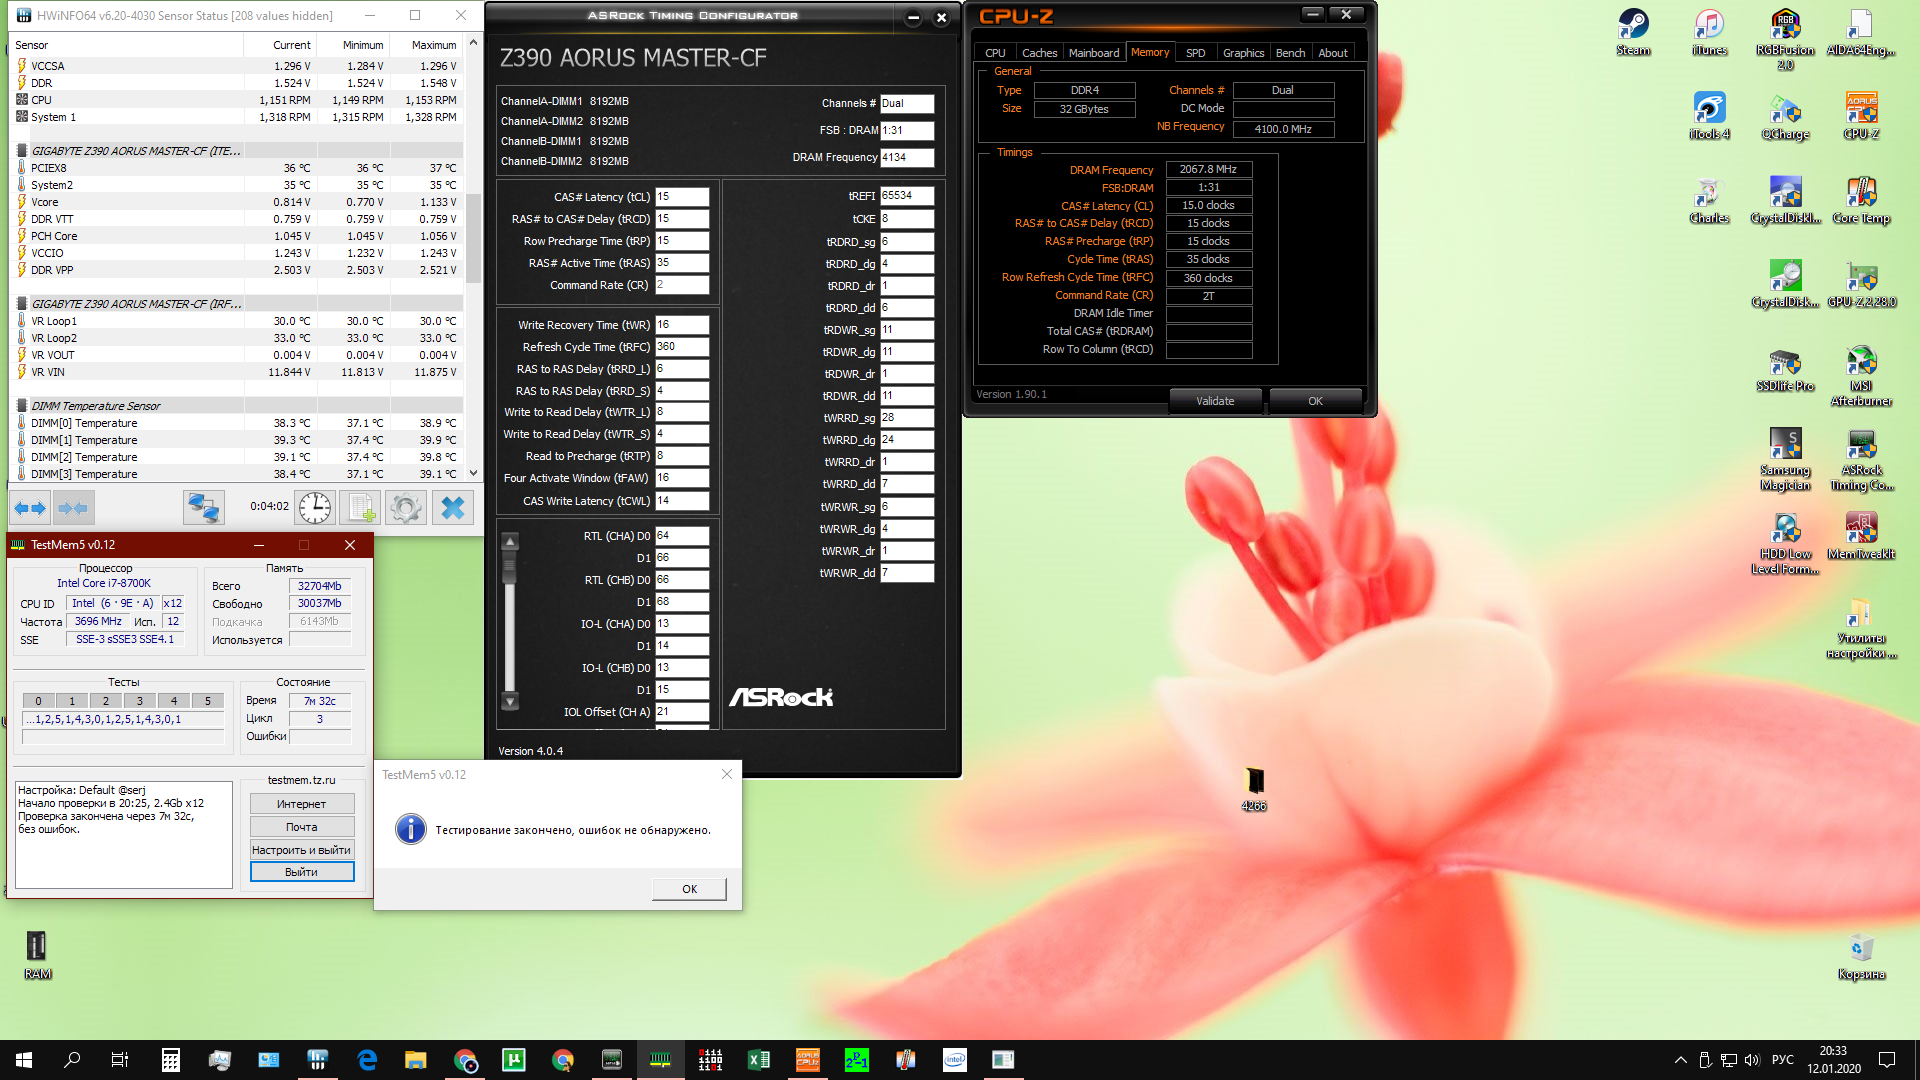Click HWiNFO expand arrows icon
Viewport: 1920px width, 1080px height.
pos(30,508)
